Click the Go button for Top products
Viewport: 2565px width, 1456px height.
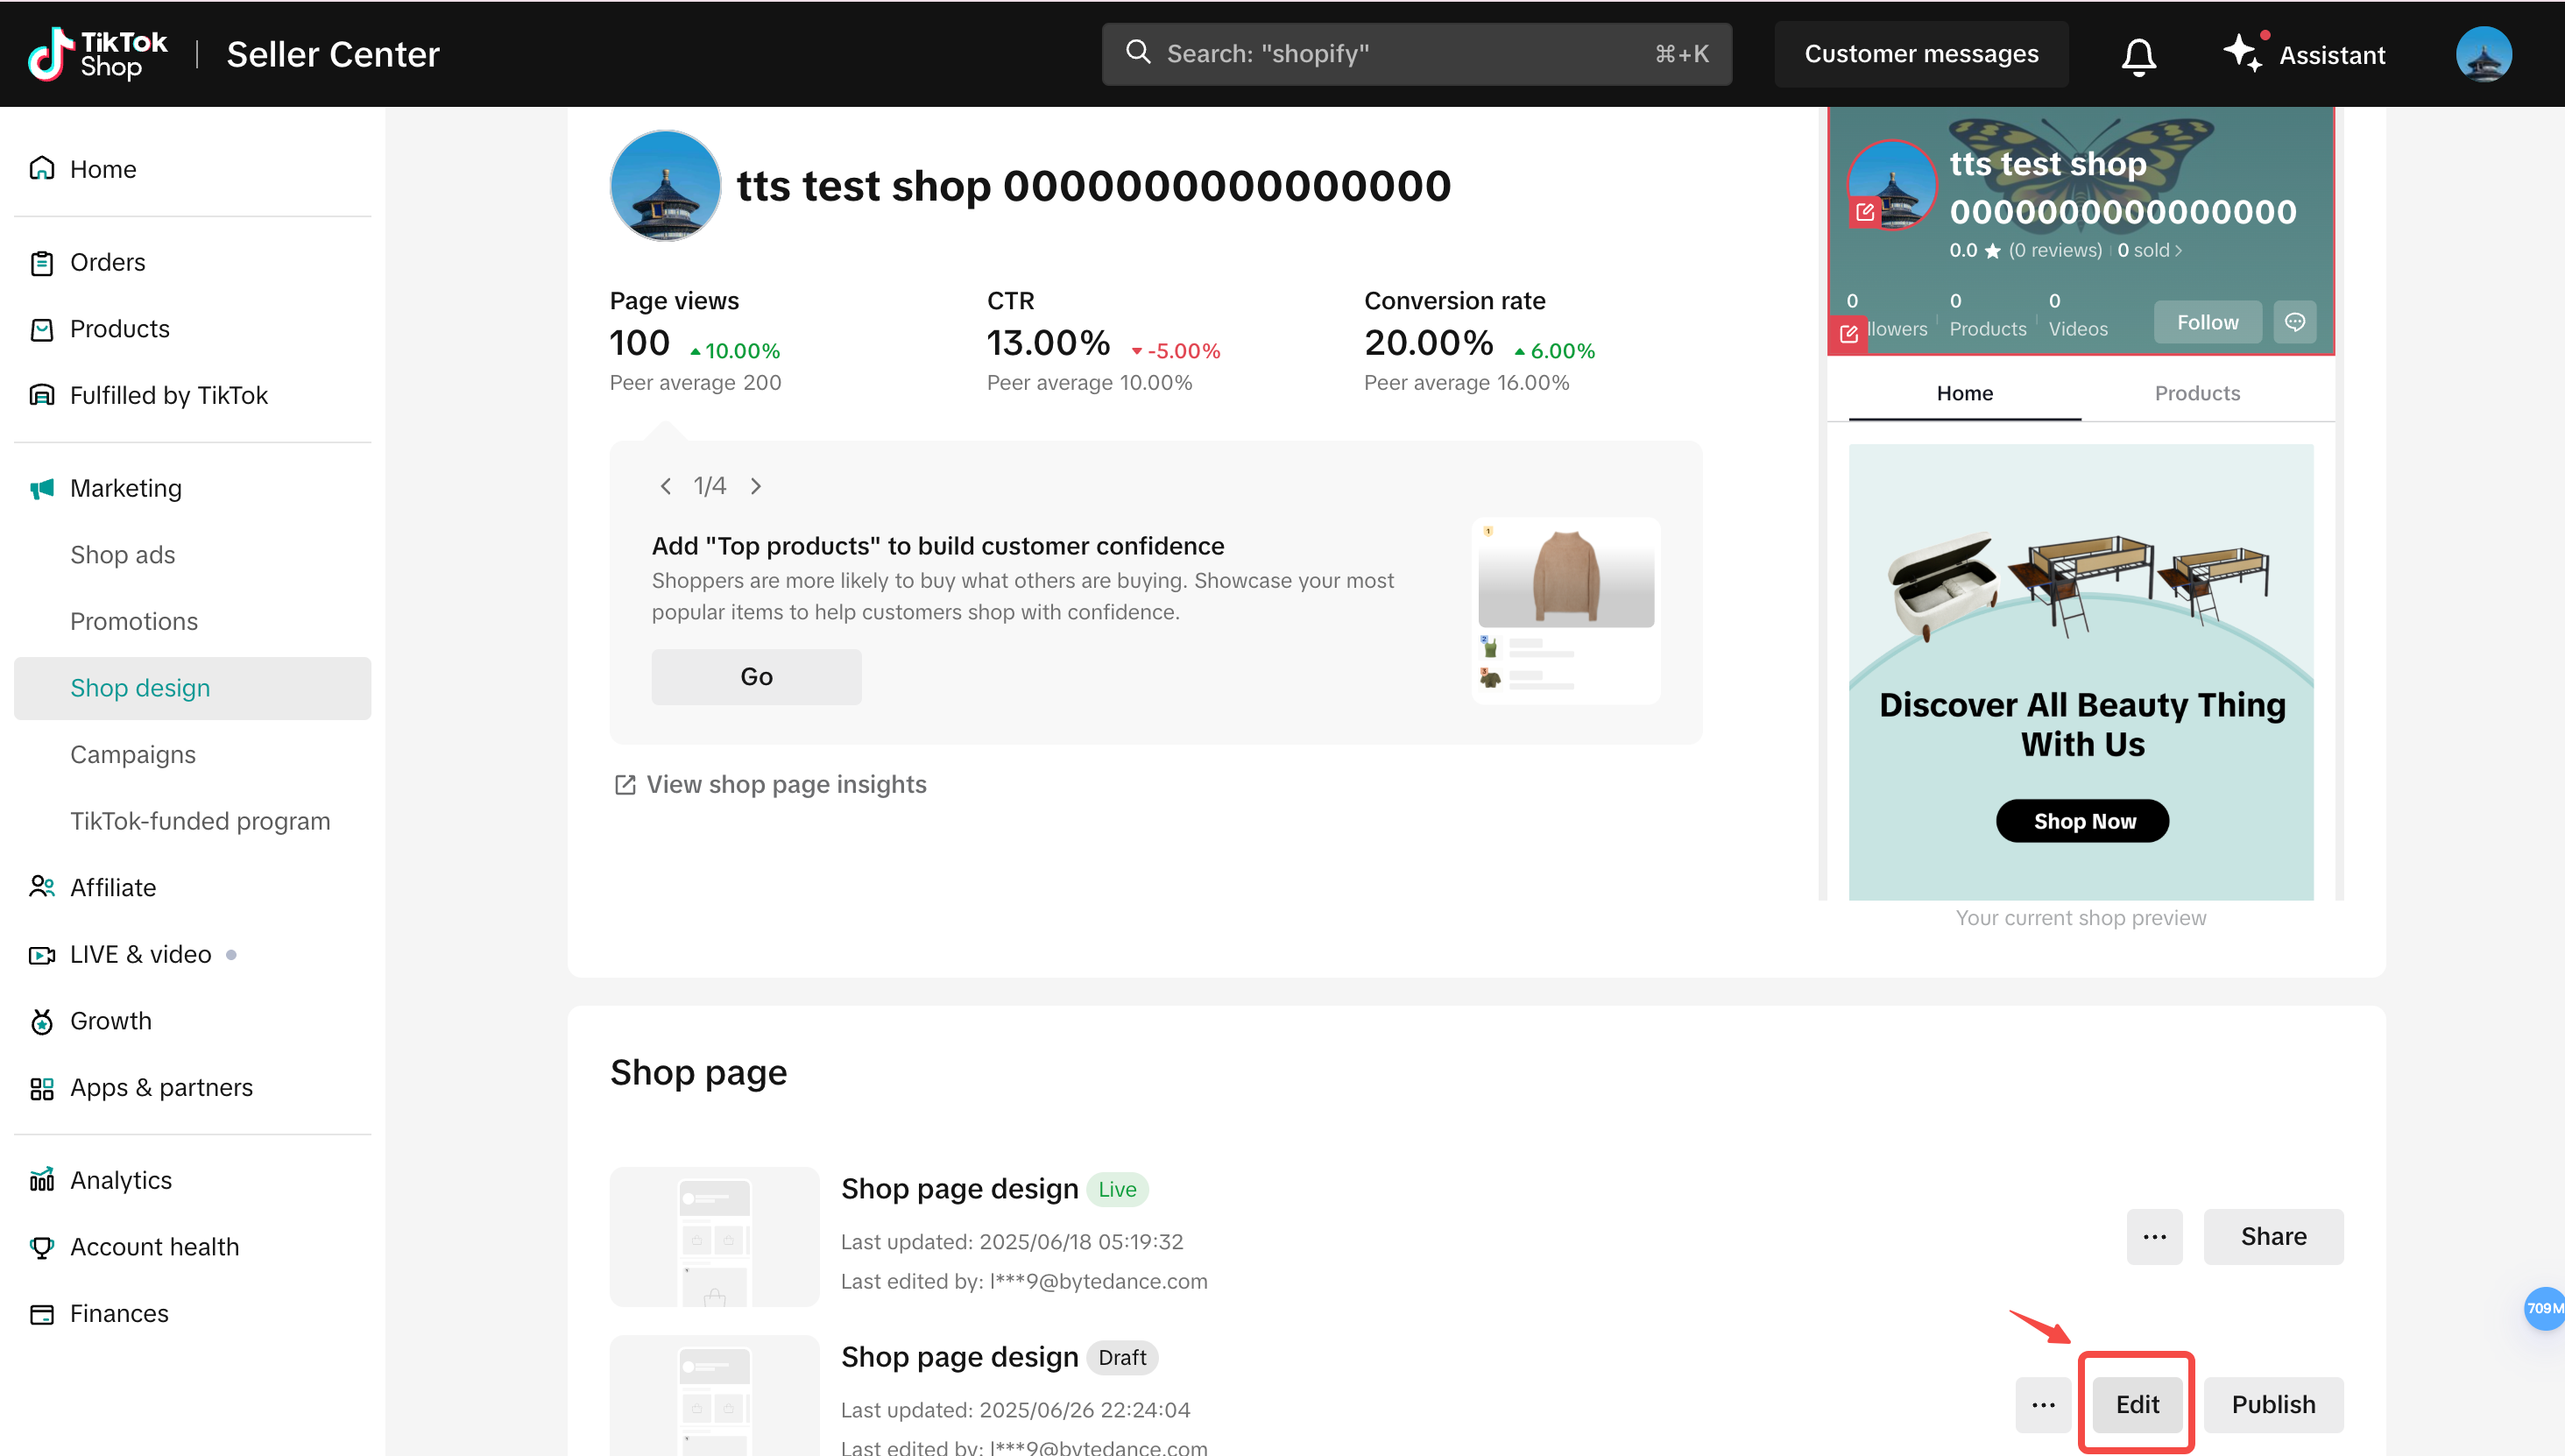tap(756, 676)
